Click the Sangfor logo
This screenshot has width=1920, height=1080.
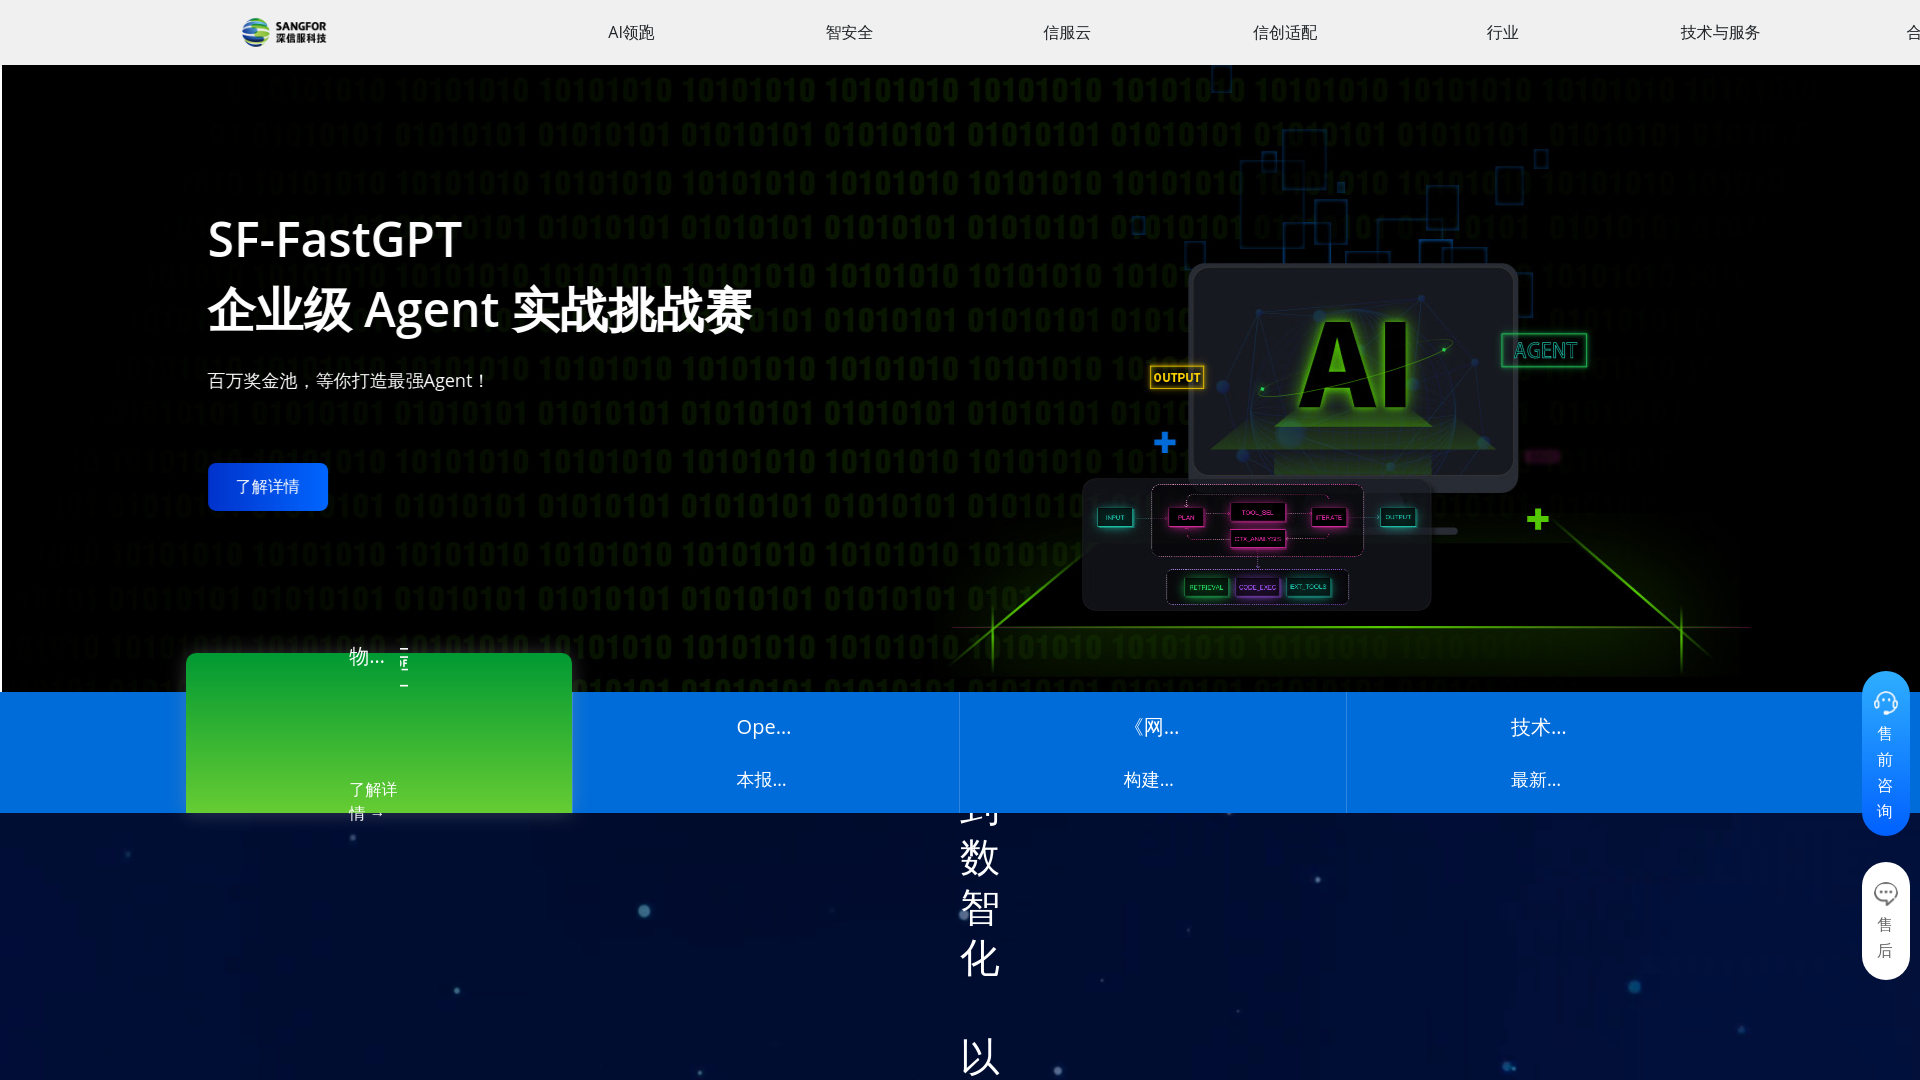click(284, 32)
